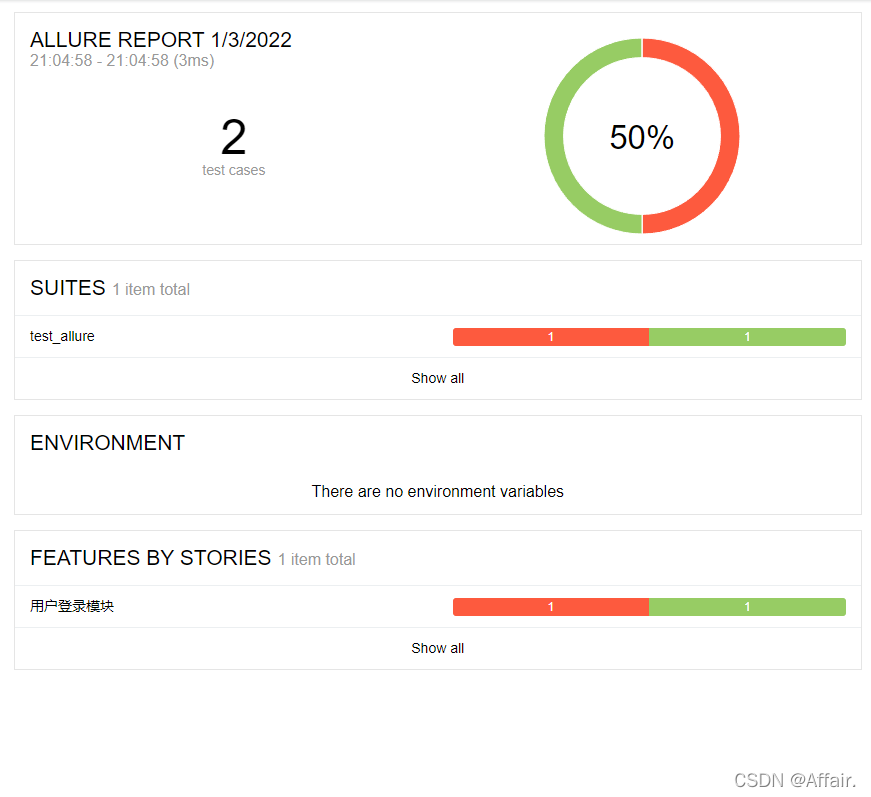Click the red failed segment for test_allure
The width and height of the screenshot is (871, 797).
(x=550, y=337)
